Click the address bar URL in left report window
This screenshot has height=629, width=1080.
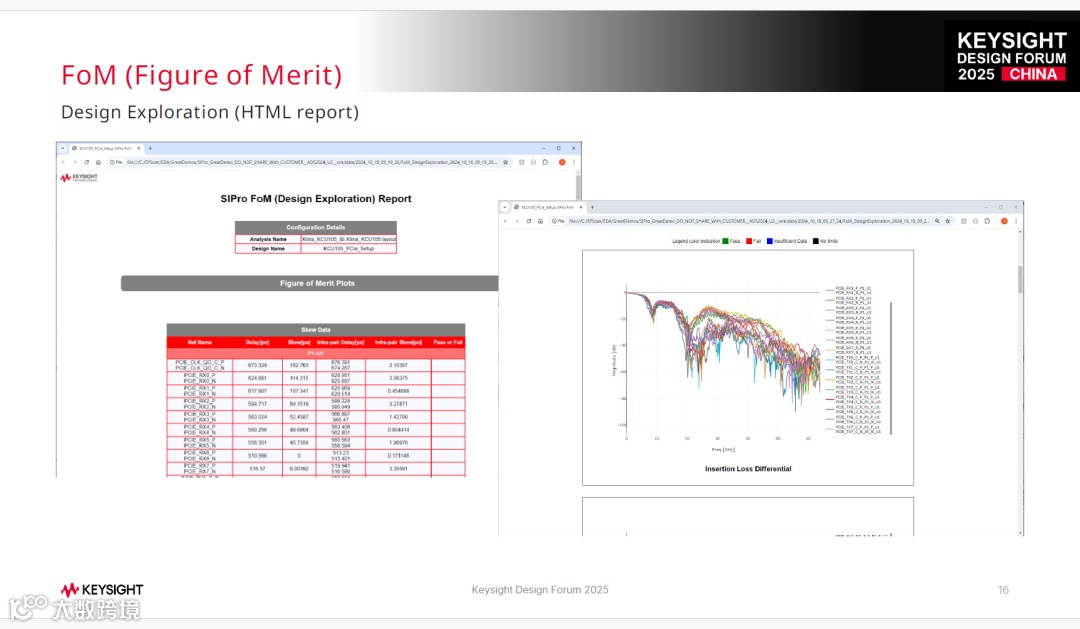(311, 163)
